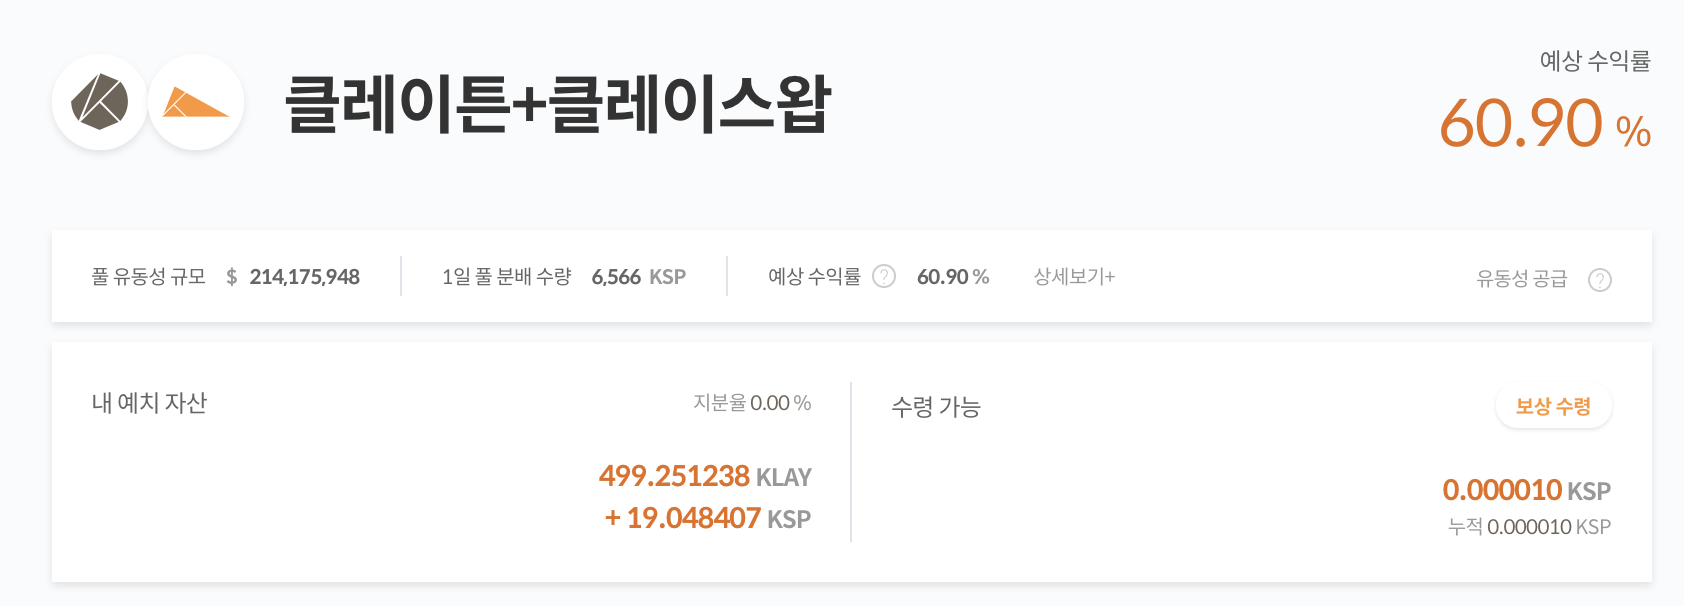The width and height of the screenshot is (1684, 606).
Task: Click the KLAY circular badge in the pool header
Action: [100, 103]
